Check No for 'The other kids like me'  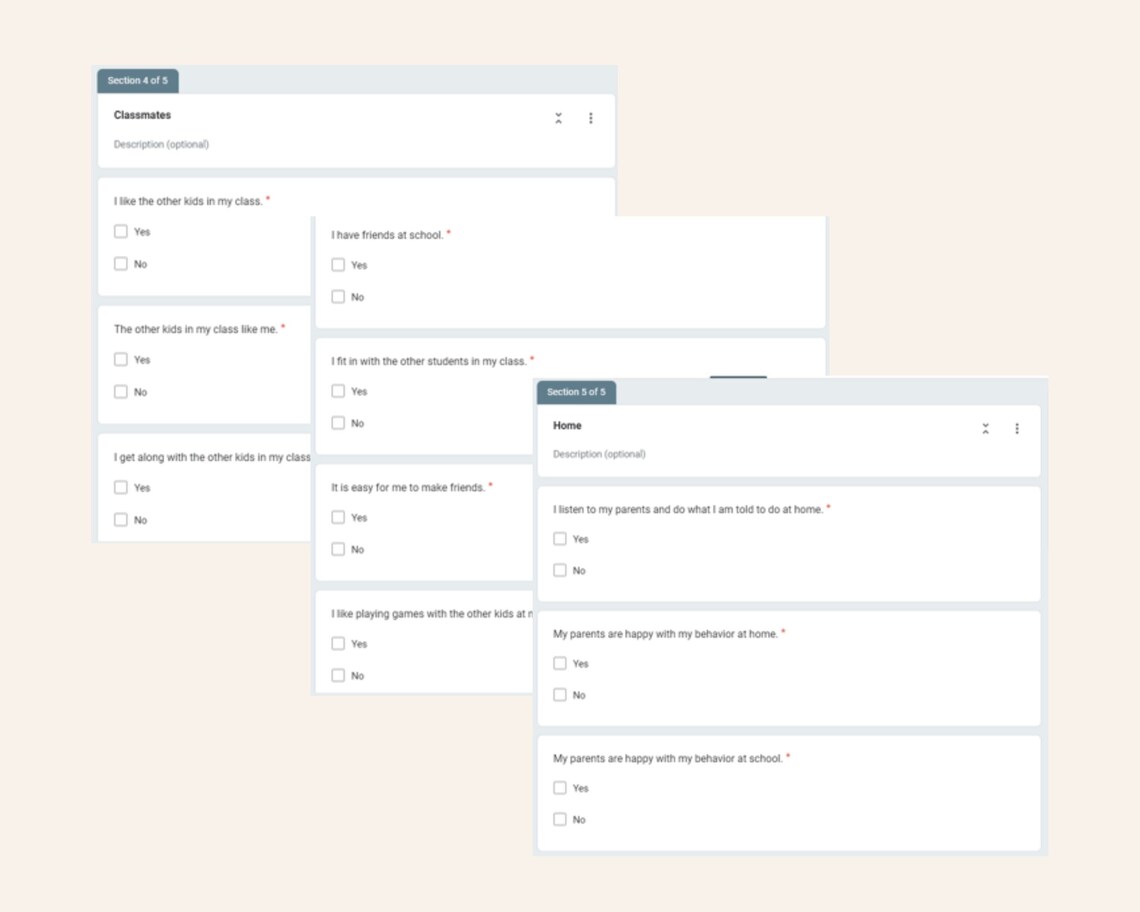click(x=121, y=391)
